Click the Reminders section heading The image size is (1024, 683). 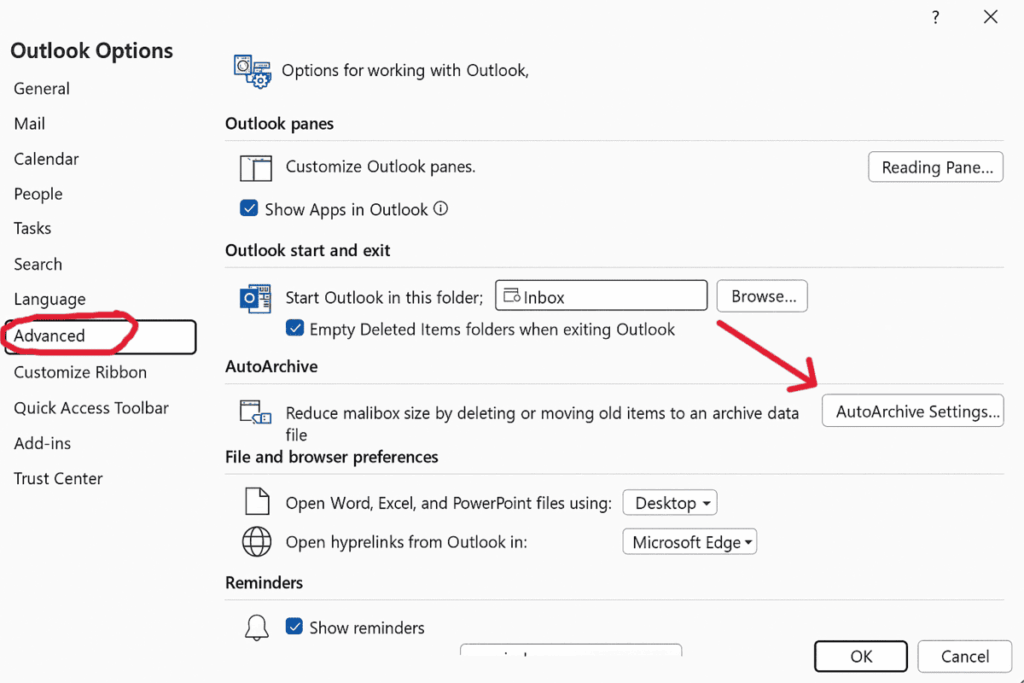(x=264, y=582)
